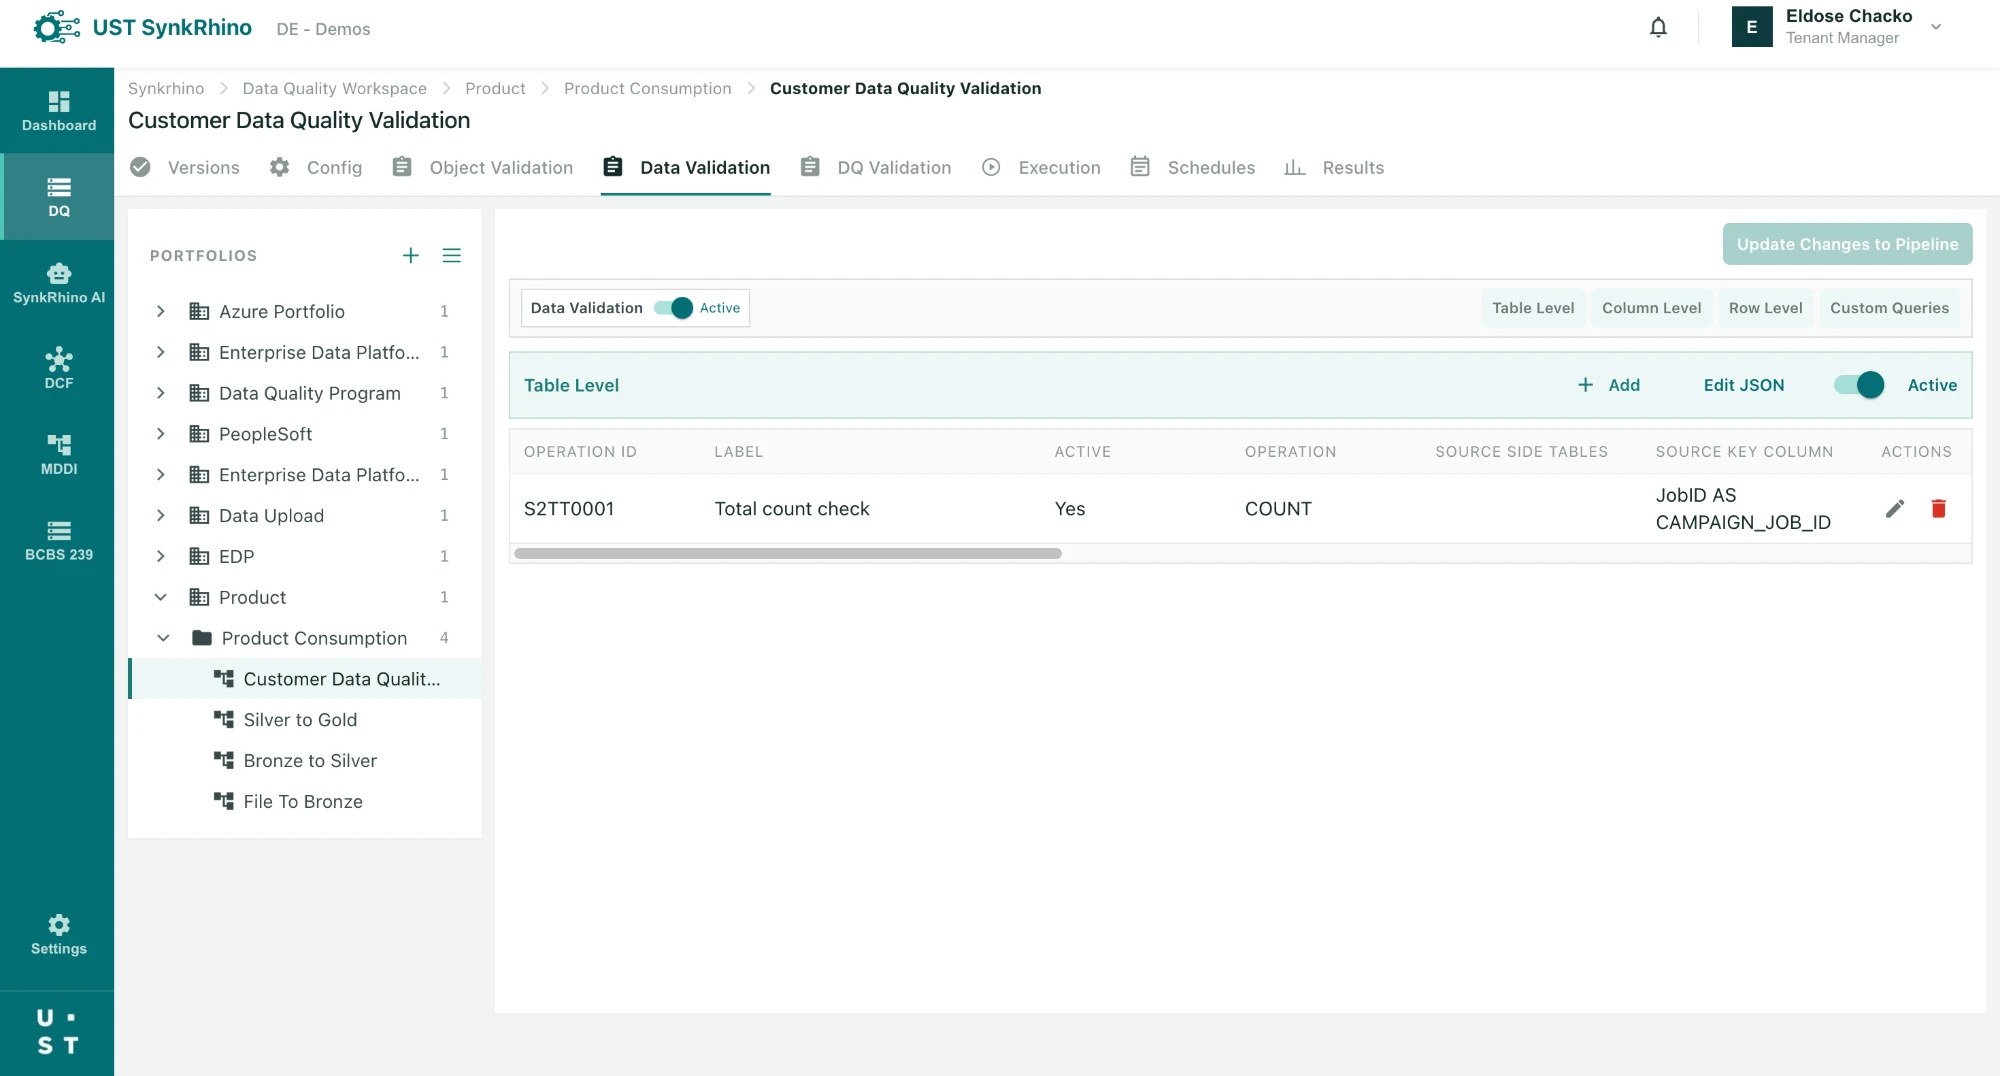2000x1076 pixels.
Task: Switch to the Execution tab
Action: pyautogui.click(x=1041, y=168)
